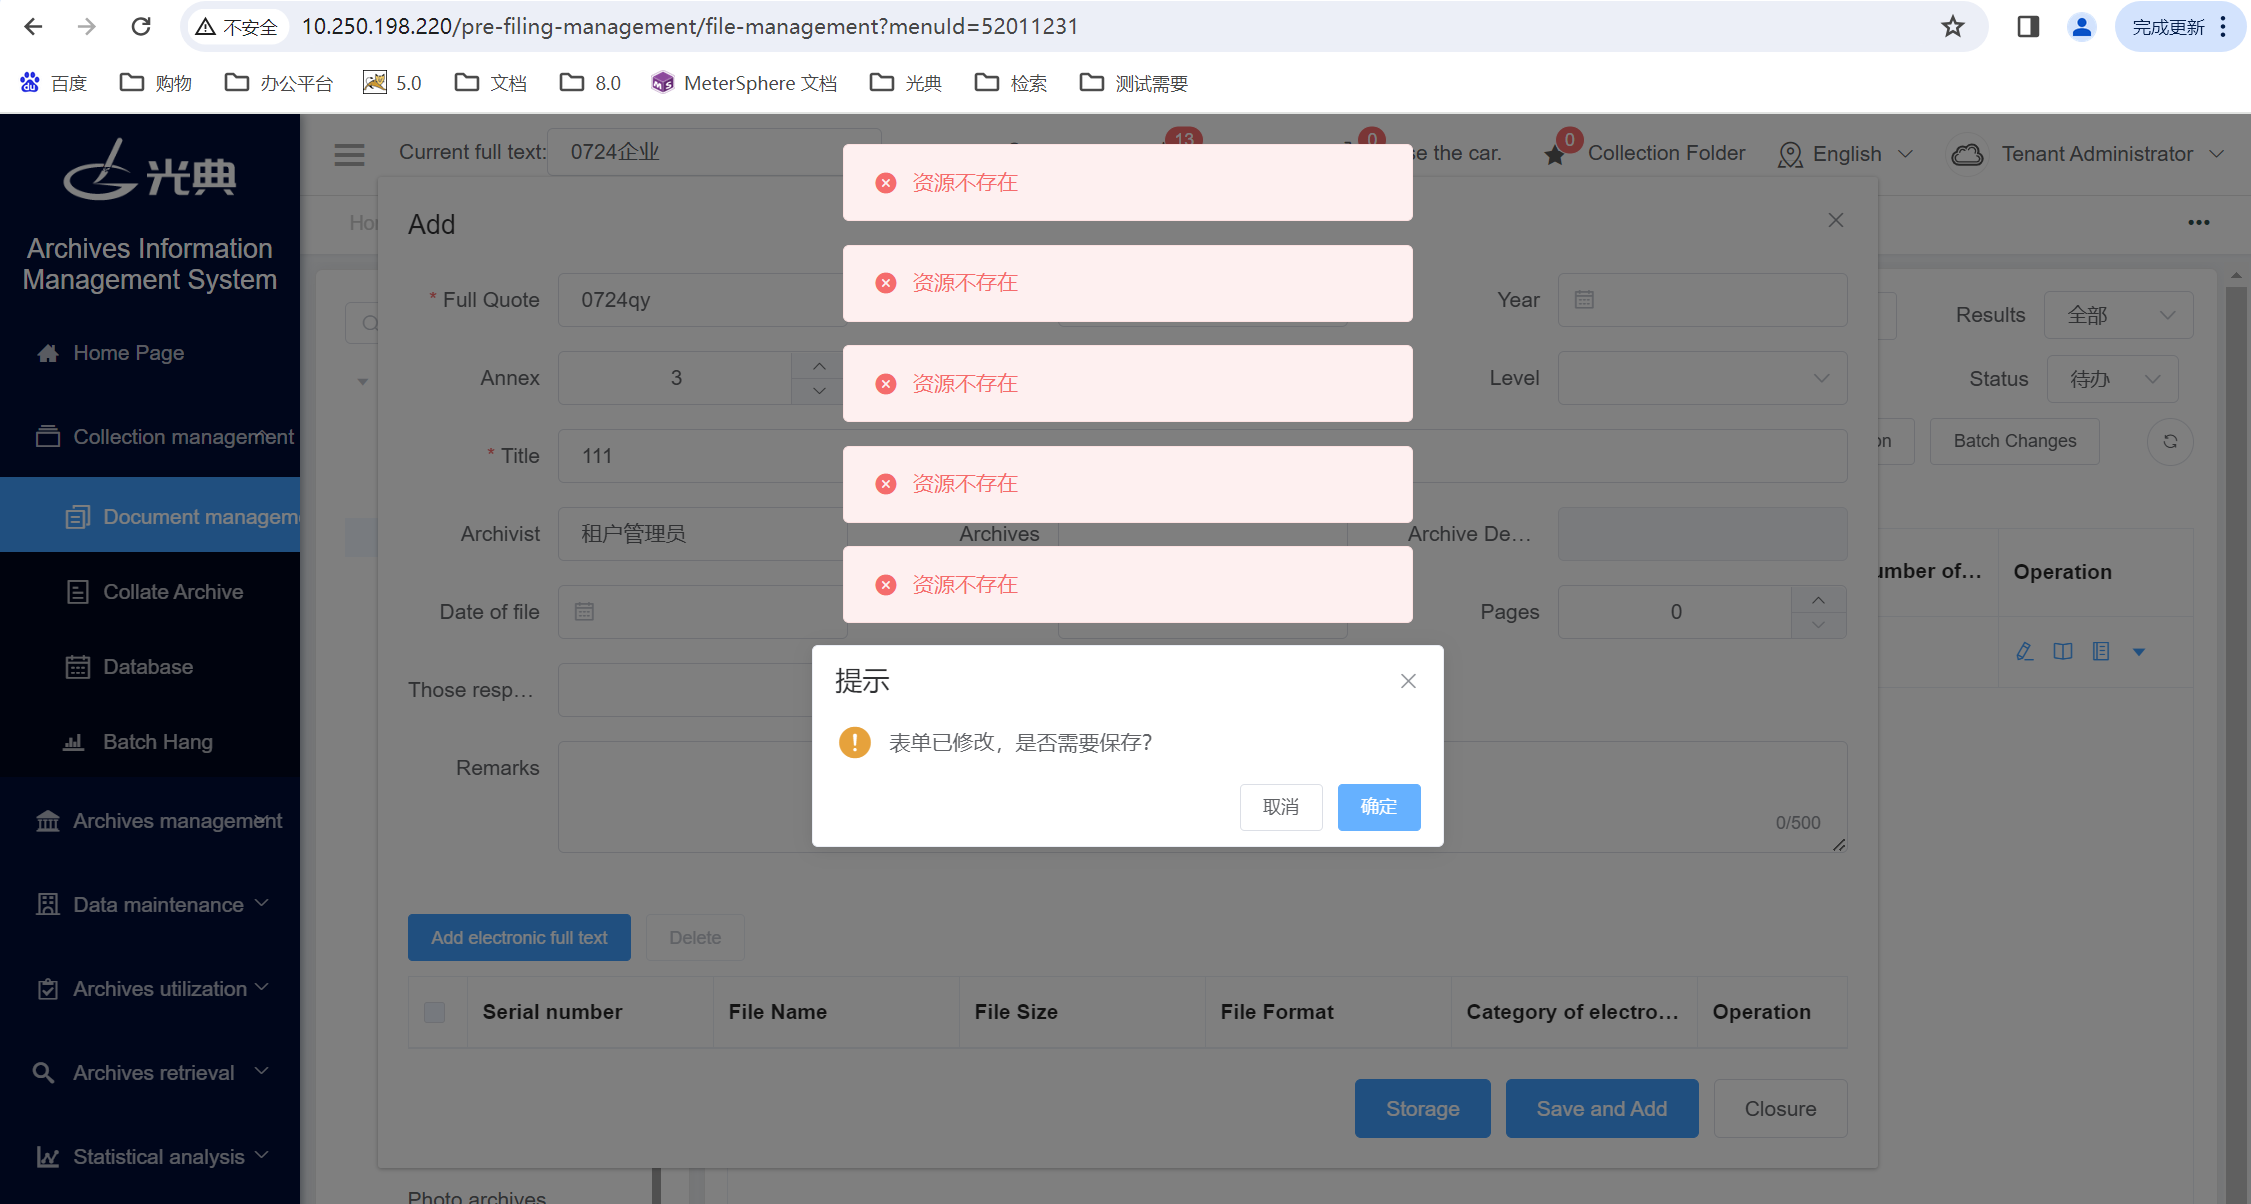Screen dimensions: 2251x1204
Task: Decrease the Pages value with down arrow
Action: pos(1819,625)
